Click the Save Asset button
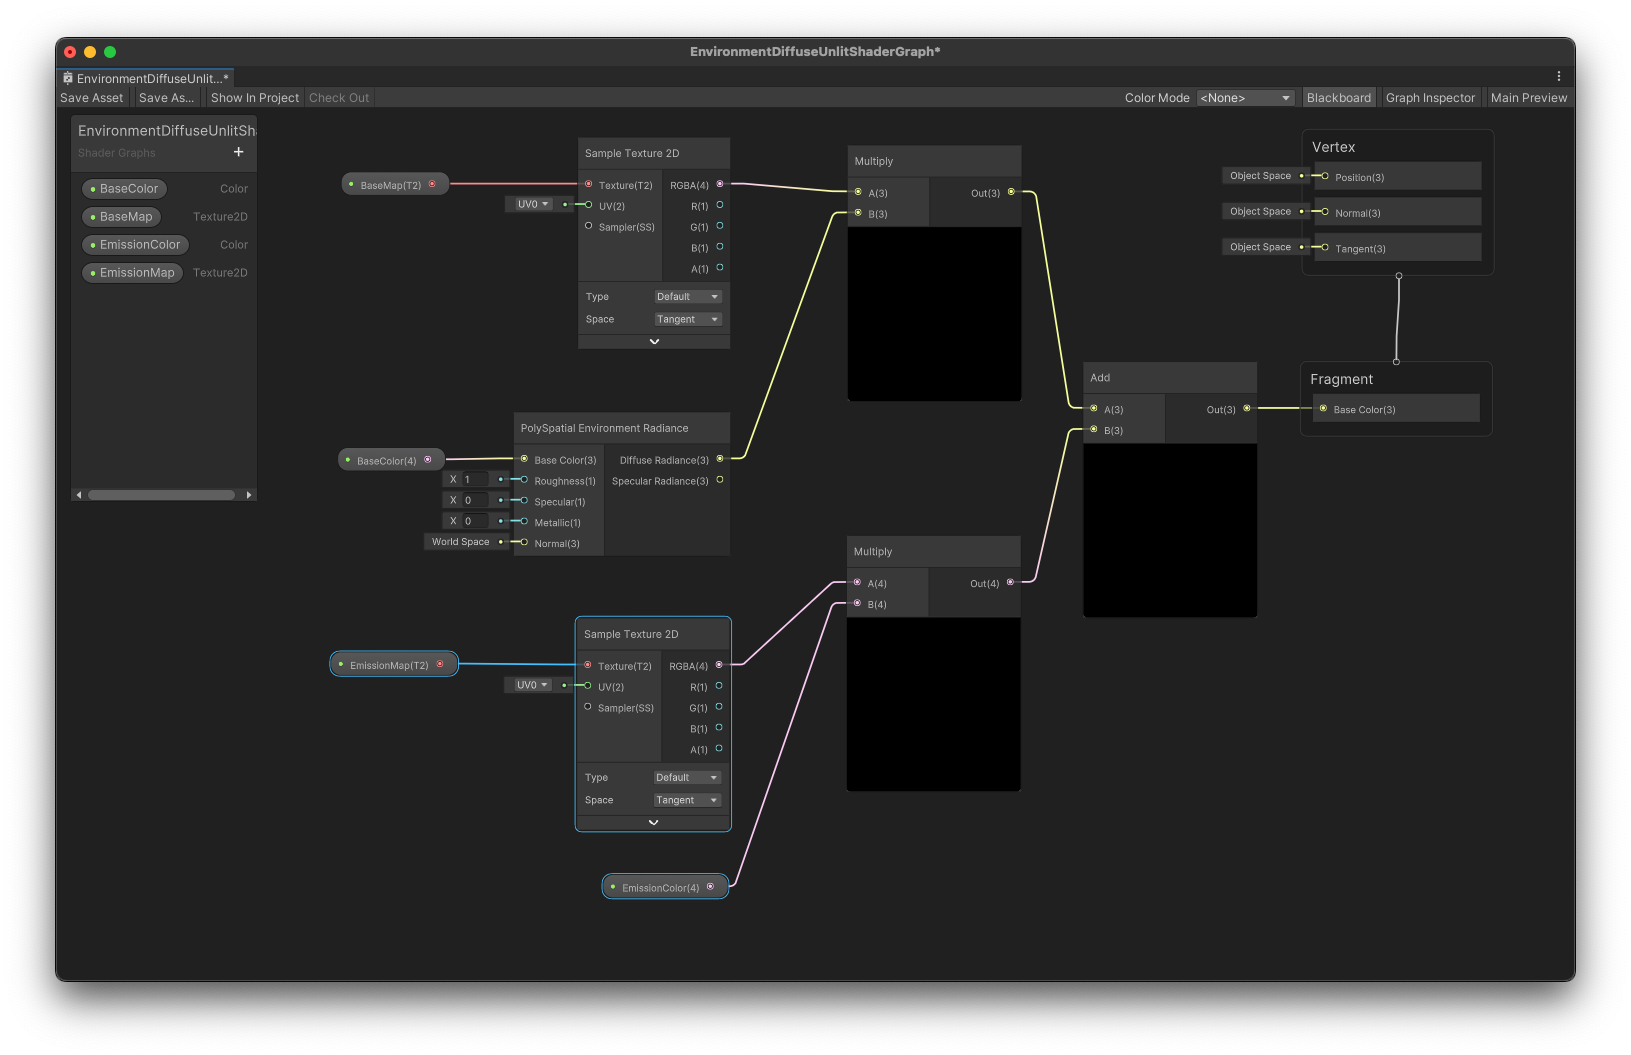The image size is (1631, 1055). point(92,97)
